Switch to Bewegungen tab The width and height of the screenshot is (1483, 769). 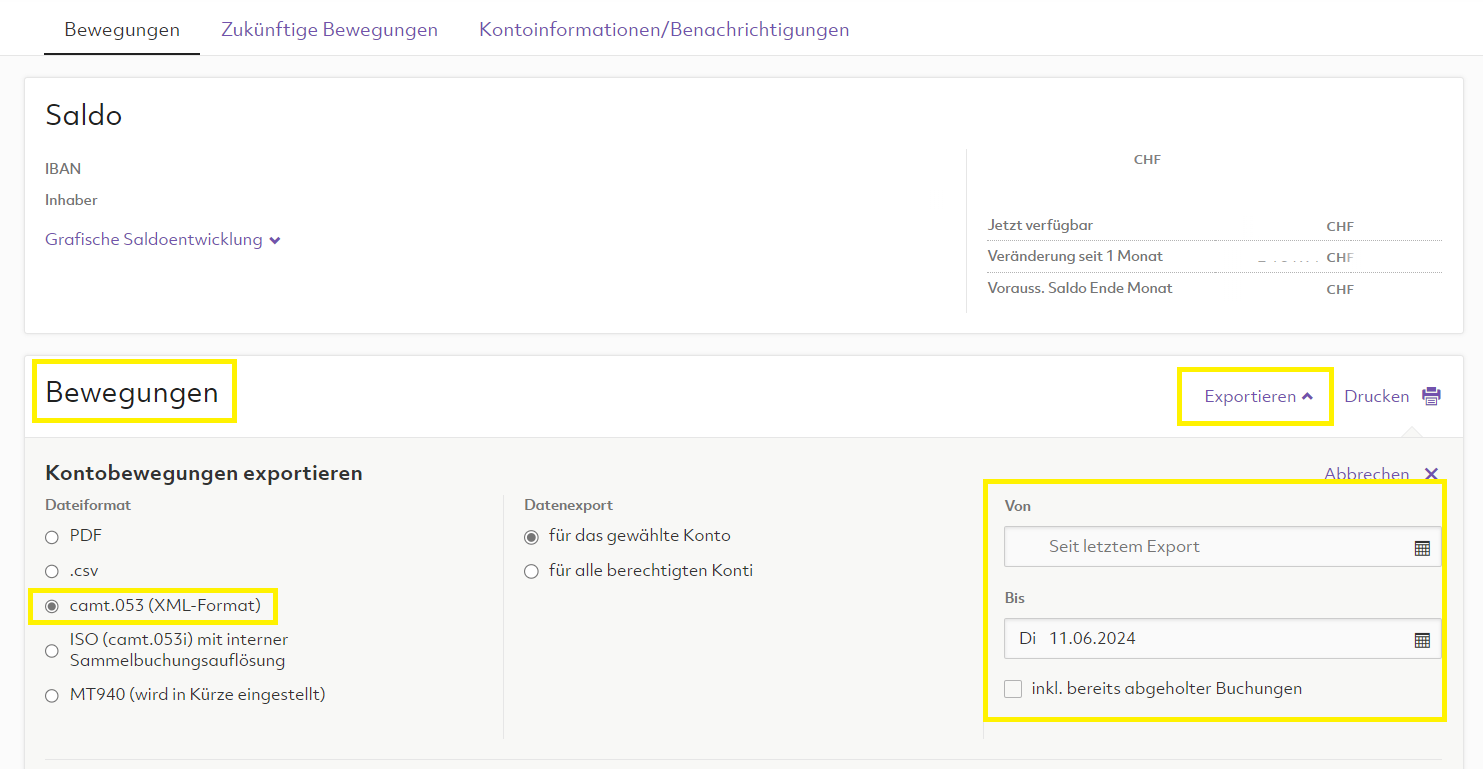(122, 30)
